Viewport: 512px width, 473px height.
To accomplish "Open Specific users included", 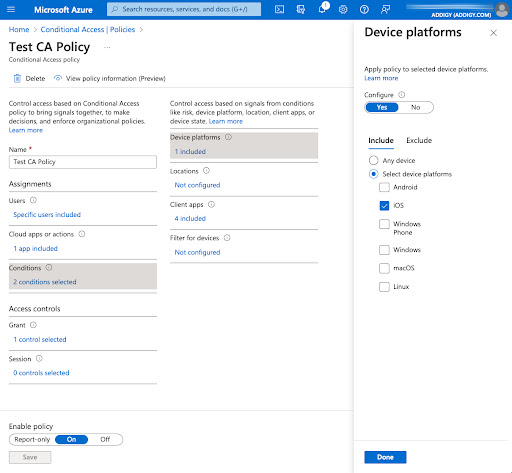I will click(x=47, y=215).
